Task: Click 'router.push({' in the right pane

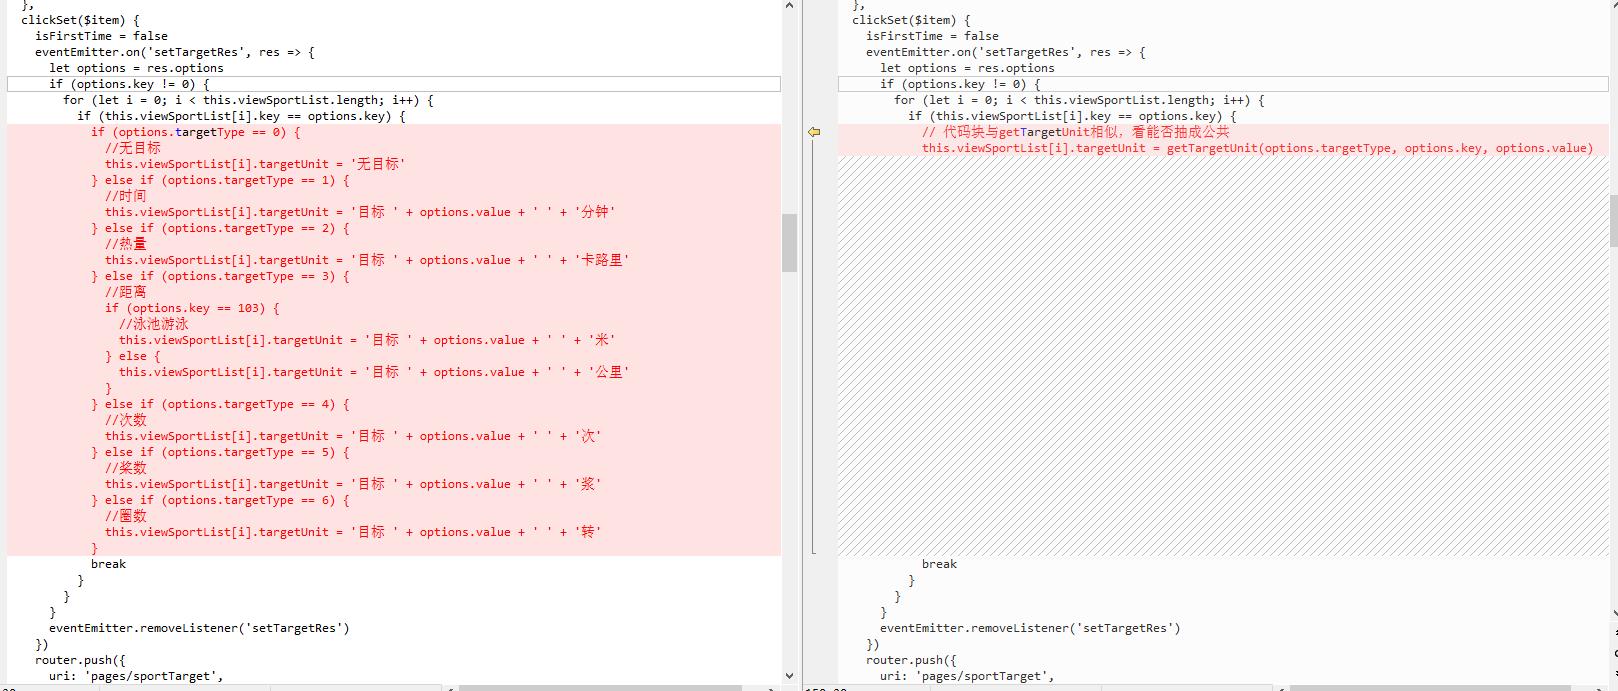Action: click(911, 660)
